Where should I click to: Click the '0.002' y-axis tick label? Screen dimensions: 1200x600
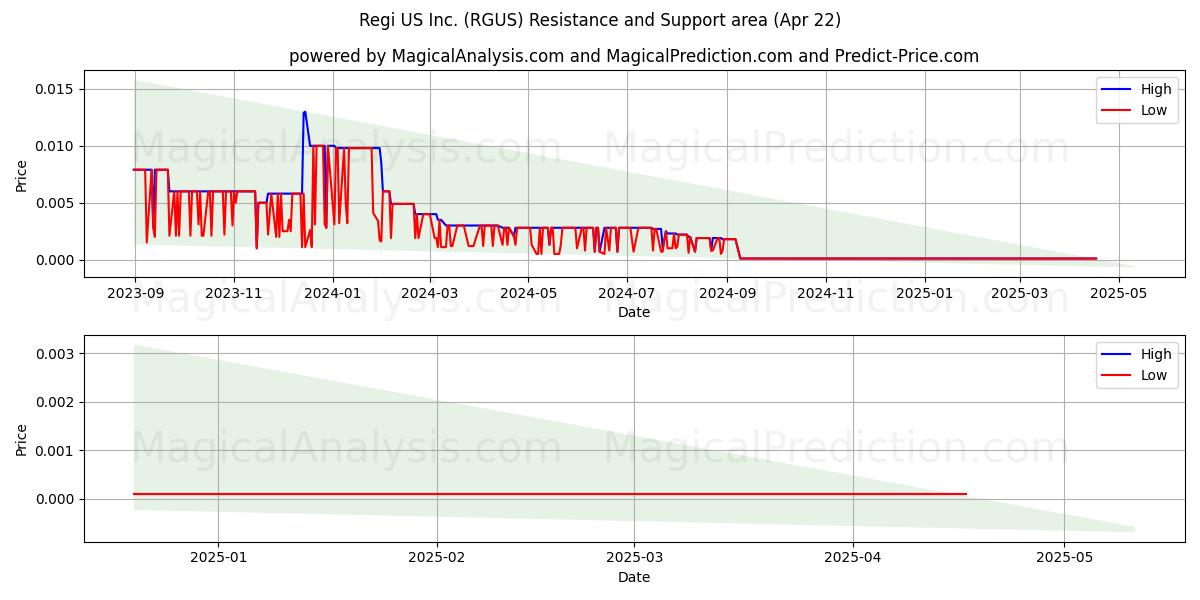pyautogui.click(x=56, y=403)
